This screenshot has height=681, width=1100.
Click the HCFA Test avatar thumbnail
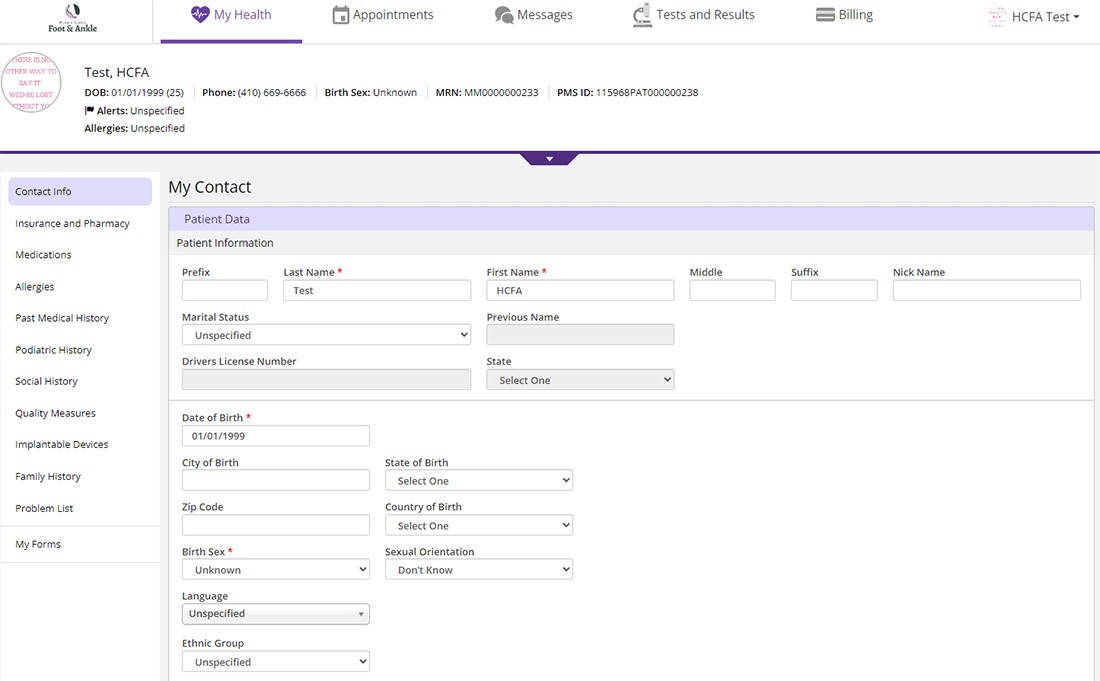(x=996, y=17)
